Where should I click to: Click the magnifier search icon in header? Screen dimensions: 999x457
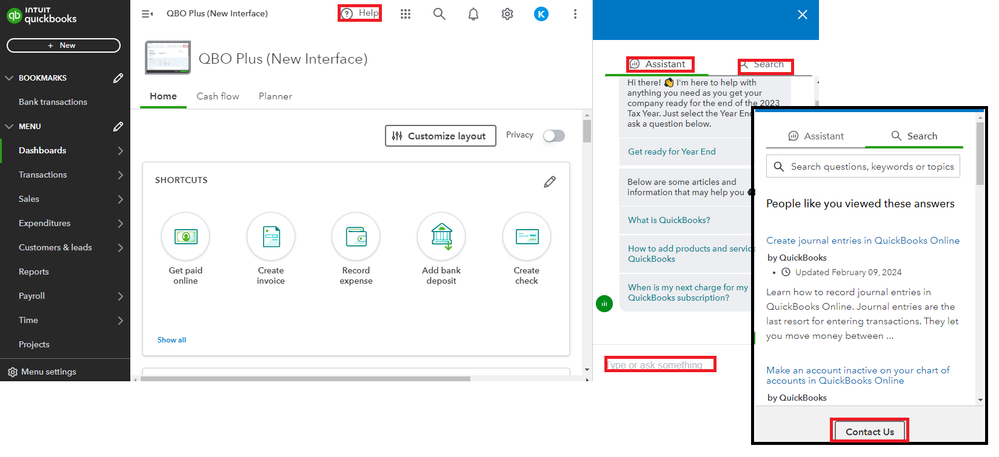(439, 13)
